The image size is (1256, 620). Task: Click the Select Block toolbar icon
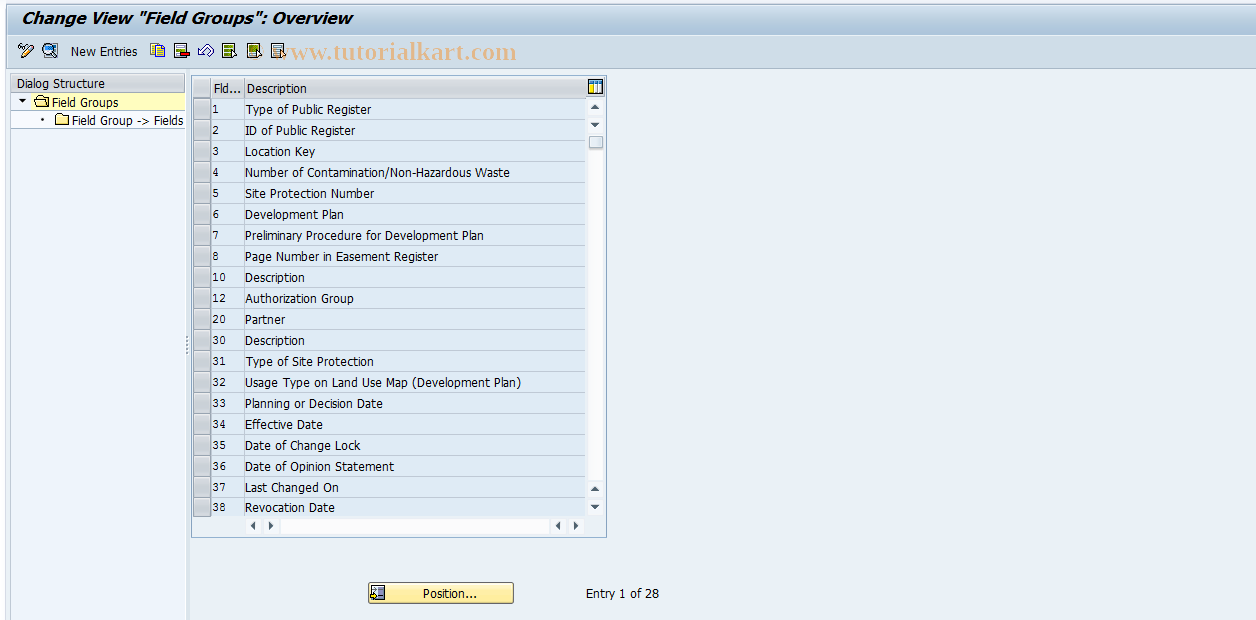(x=254, y=51)
